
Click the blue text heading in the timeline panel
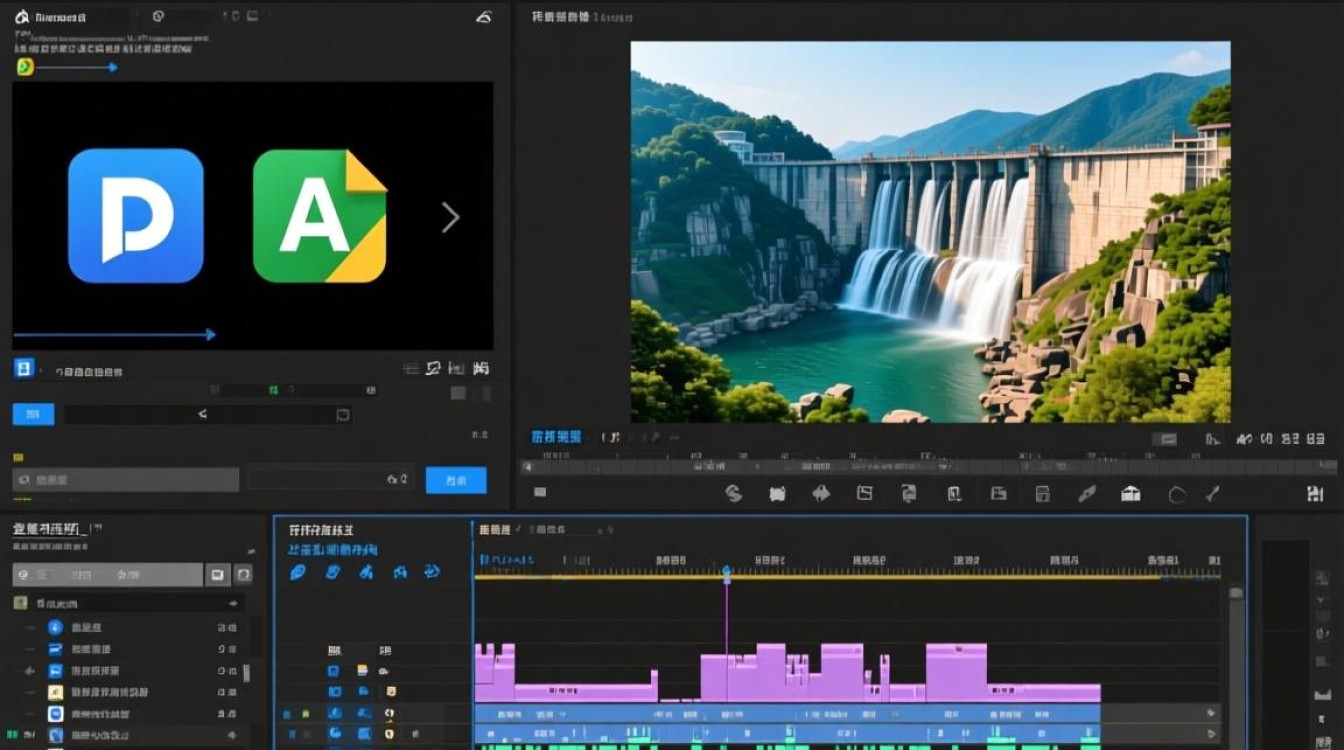(333, 550)
